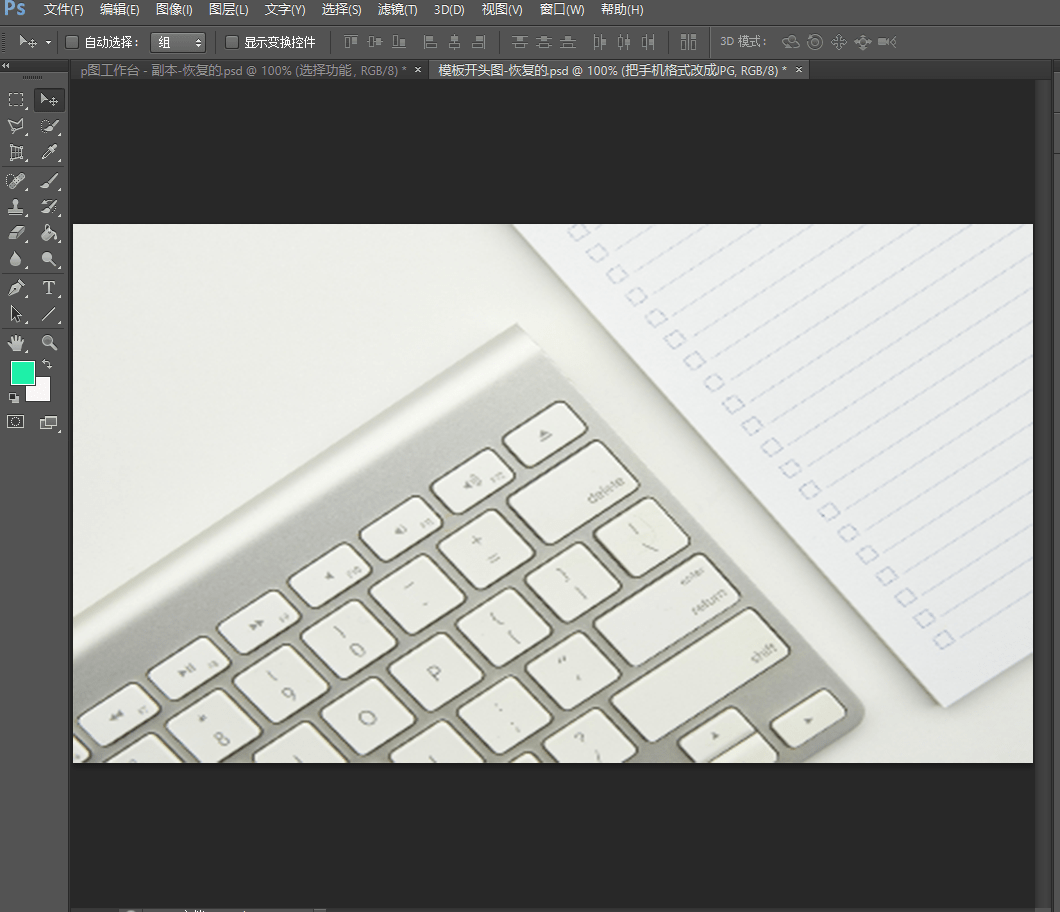Select the Clone Stamp tool

(x=16, y=208)
